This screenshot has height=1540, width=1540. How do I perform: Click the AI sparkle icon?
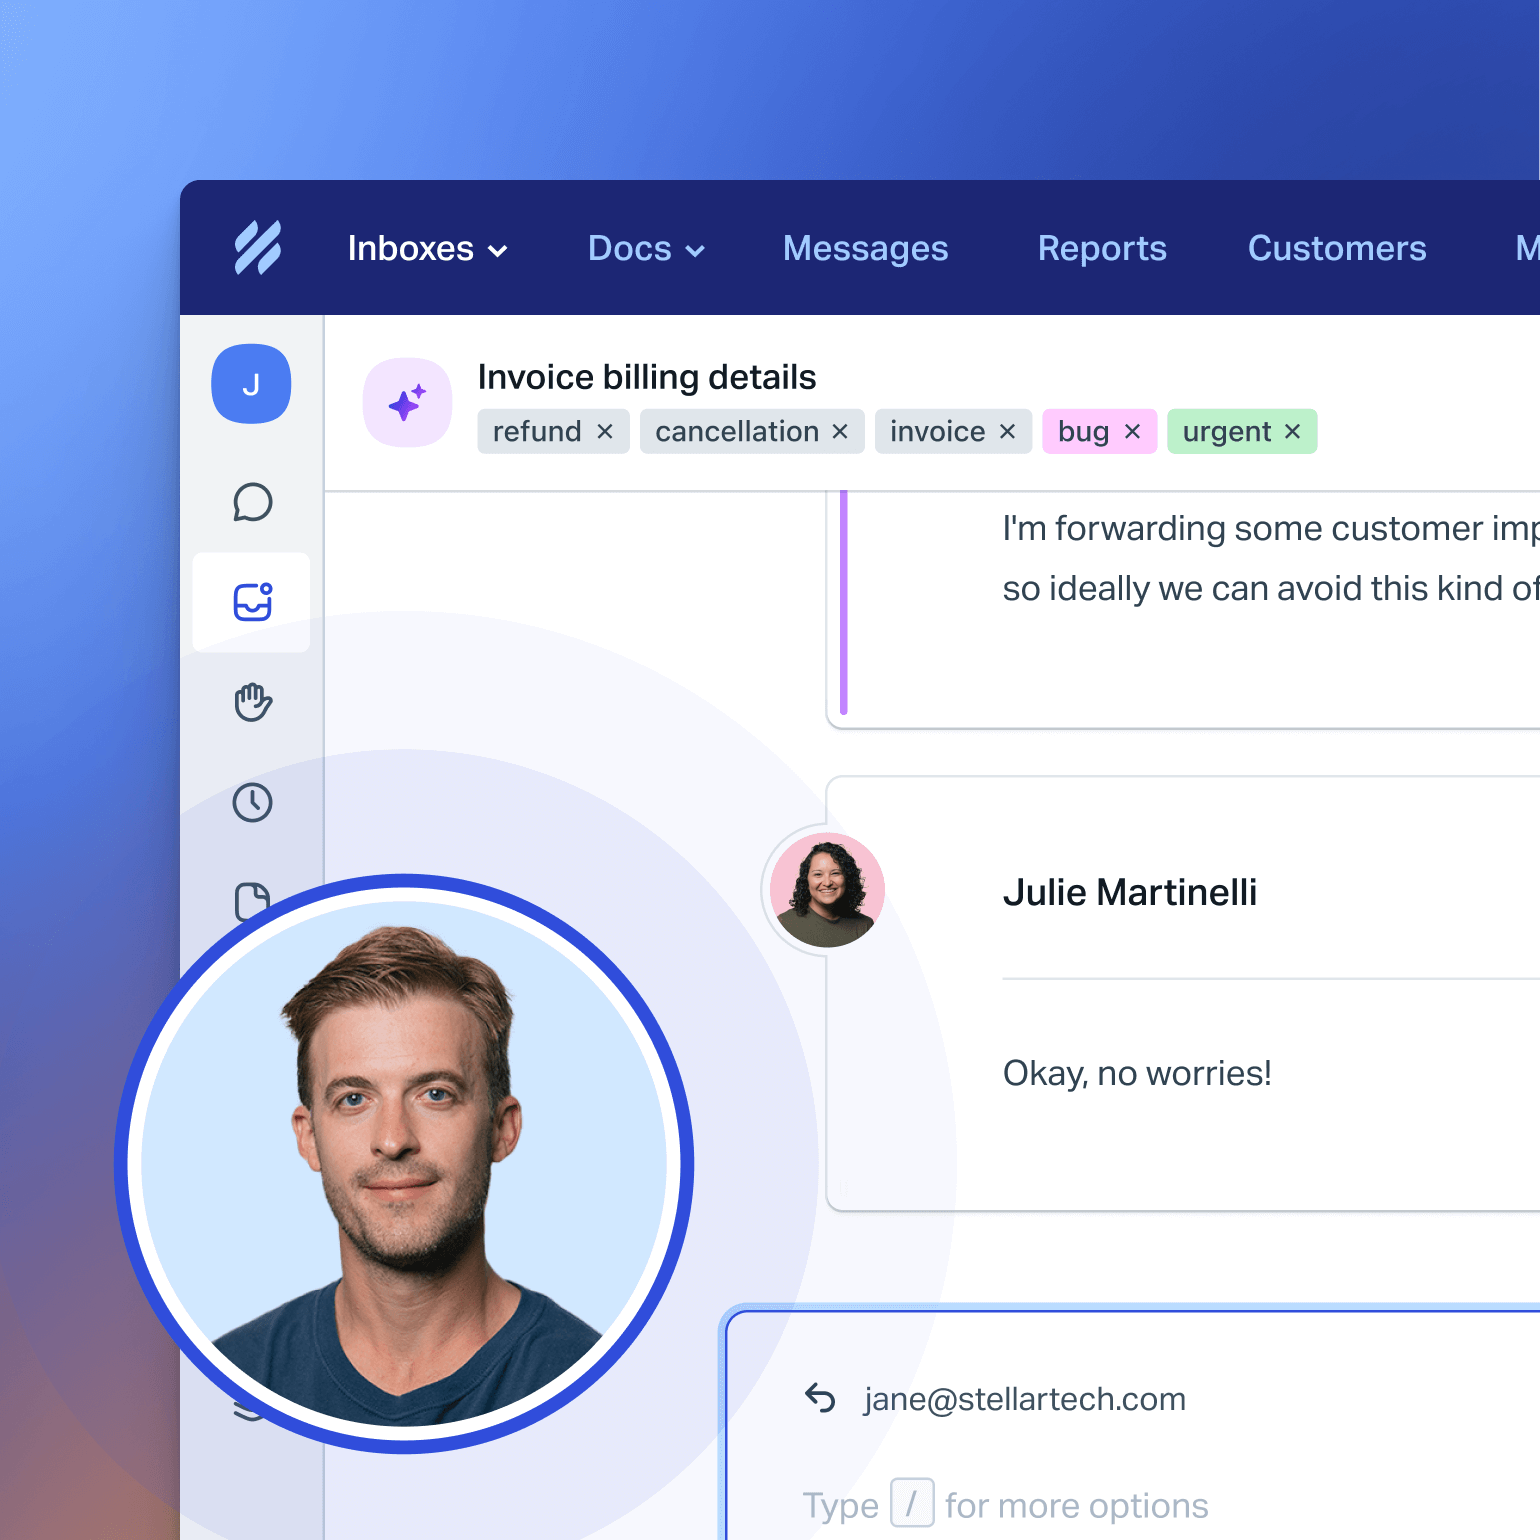coord(407,403)
